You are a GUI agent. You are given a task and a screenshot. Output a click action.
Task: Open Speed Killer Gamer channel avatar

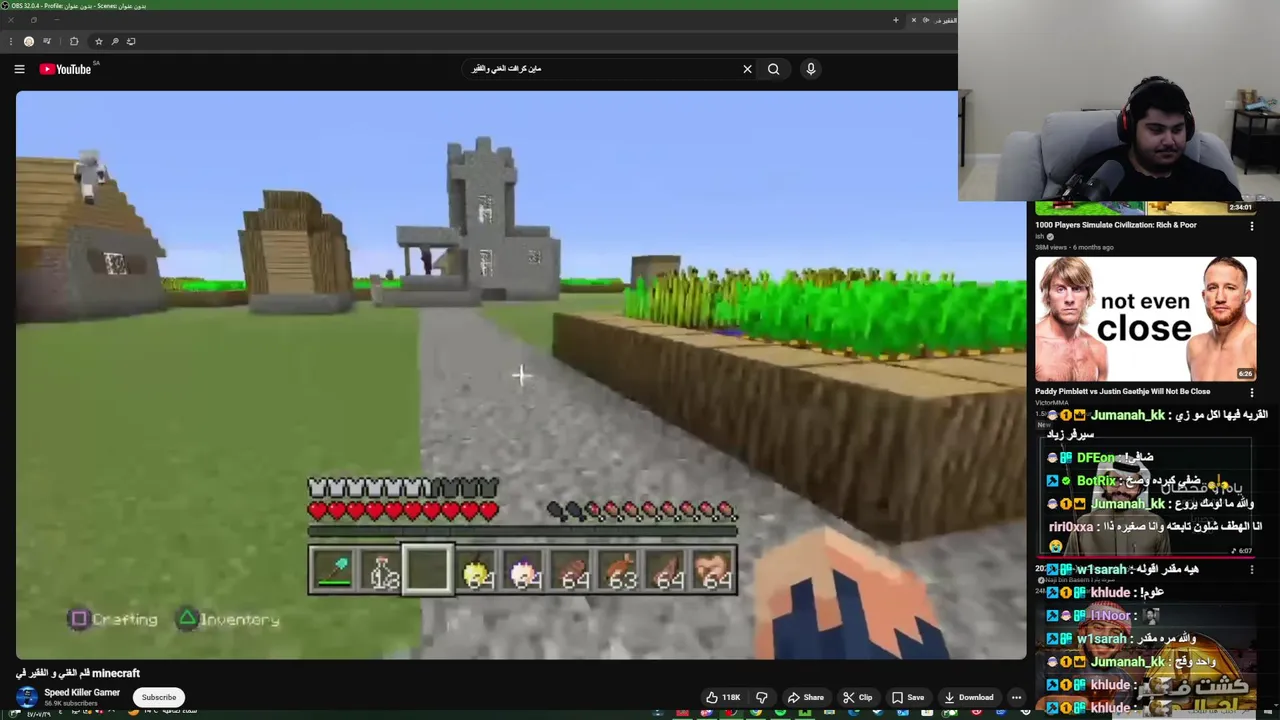27,697
